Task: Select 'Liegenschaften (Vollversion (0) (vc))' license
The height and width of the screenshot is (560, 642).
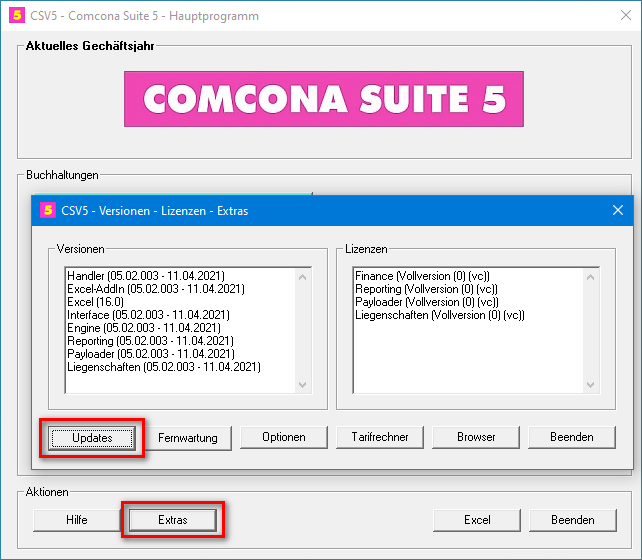Action: [440, 315]
